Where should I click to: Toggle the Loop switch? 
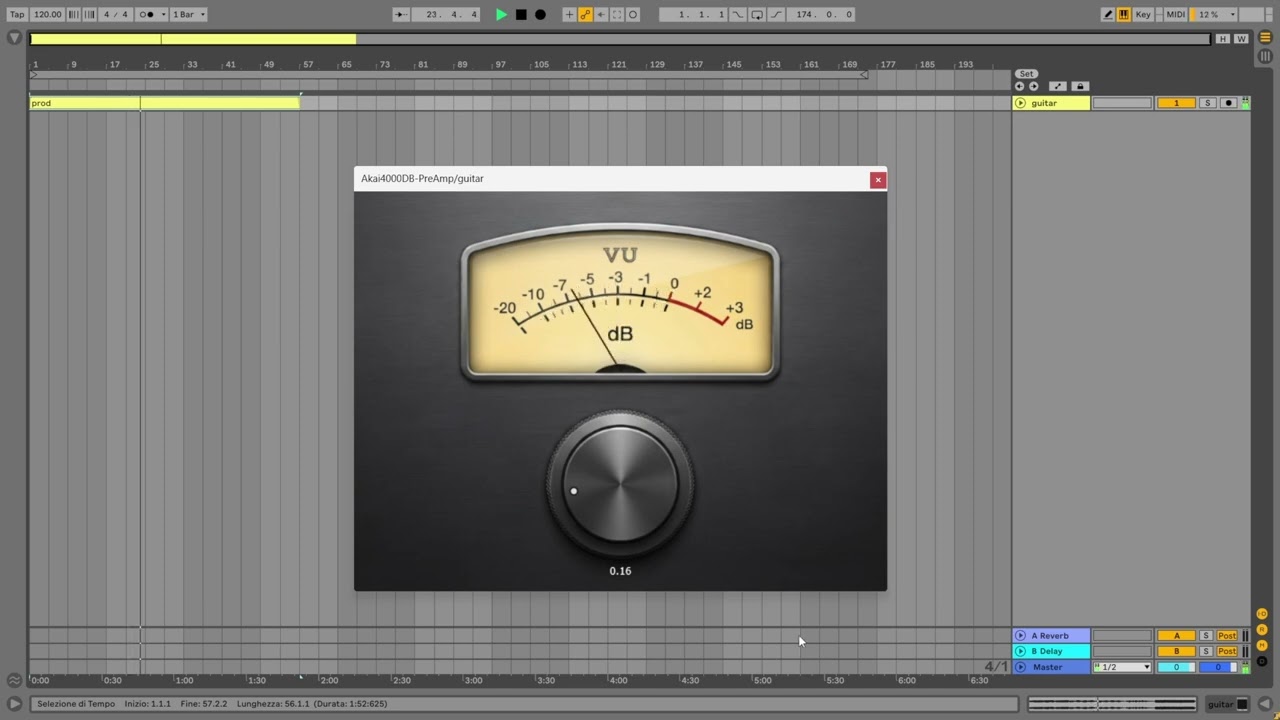click(x=757, y=14)
